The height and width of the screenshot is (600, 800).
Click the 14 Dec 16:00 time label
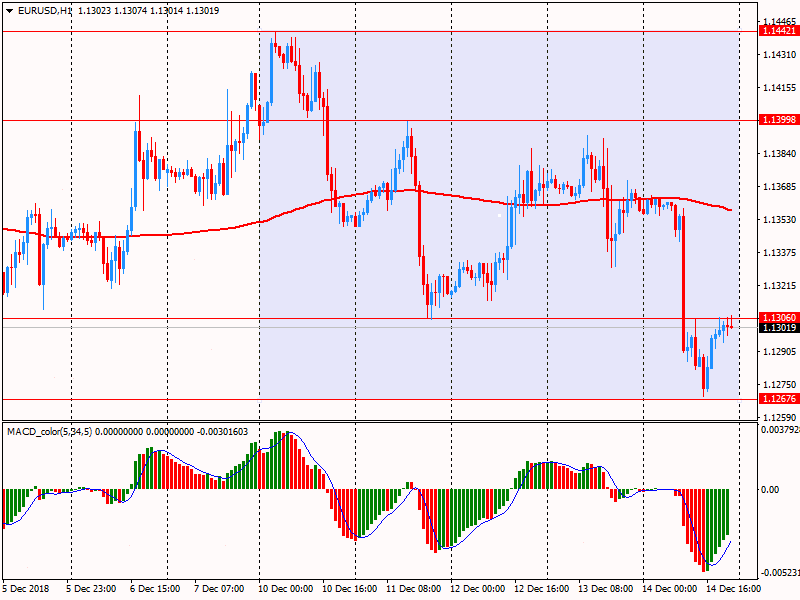[x=731, y=589]
